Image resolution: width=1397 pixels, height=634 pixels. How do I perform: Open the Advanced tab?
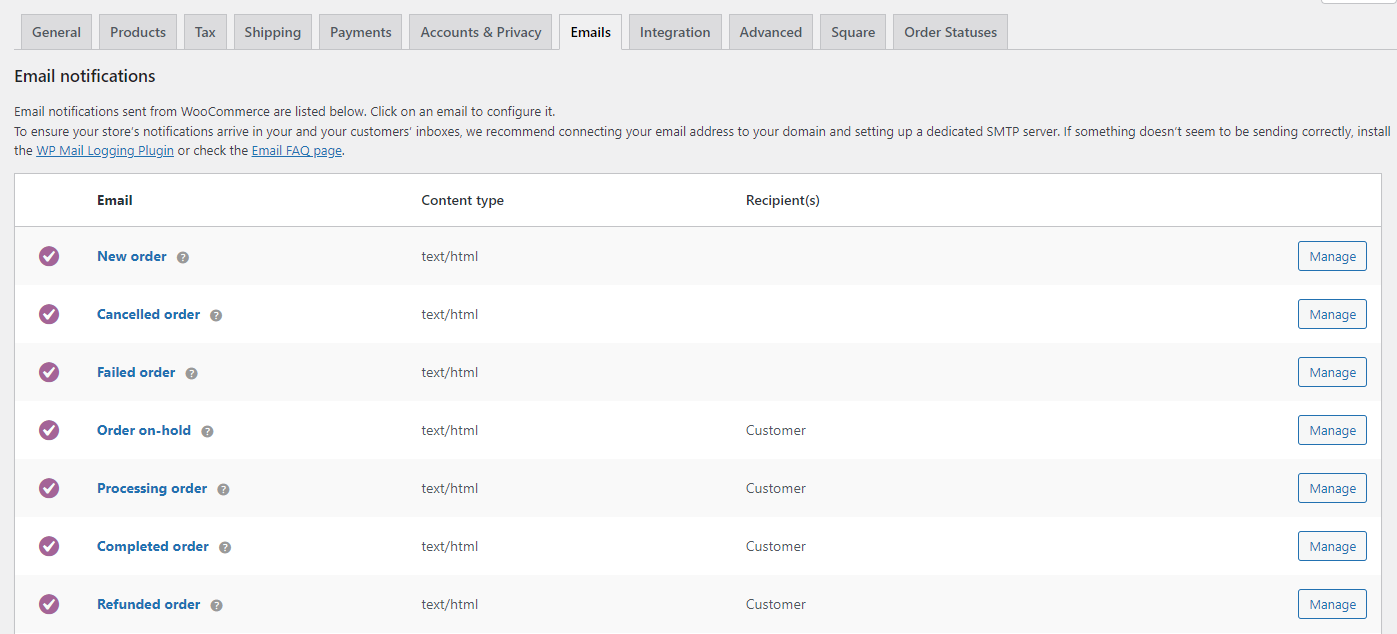coord(771,32)
